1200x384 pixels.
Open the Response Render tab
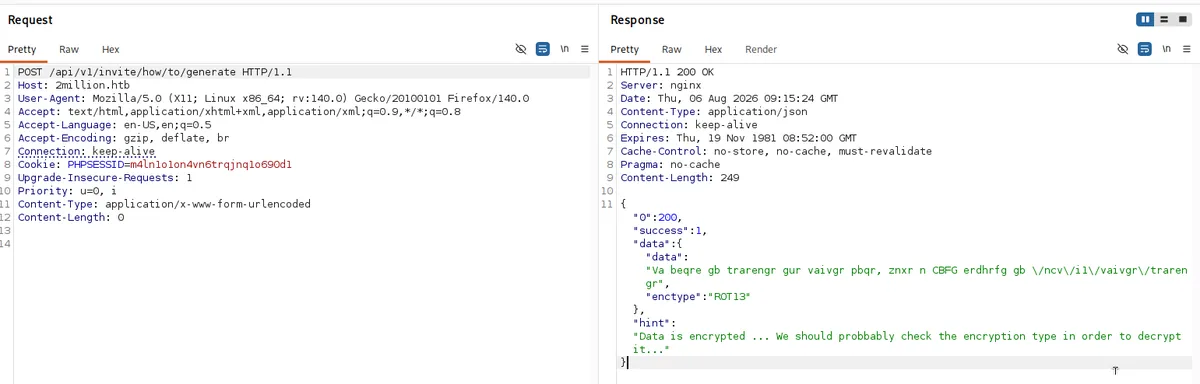coord(761,49)
